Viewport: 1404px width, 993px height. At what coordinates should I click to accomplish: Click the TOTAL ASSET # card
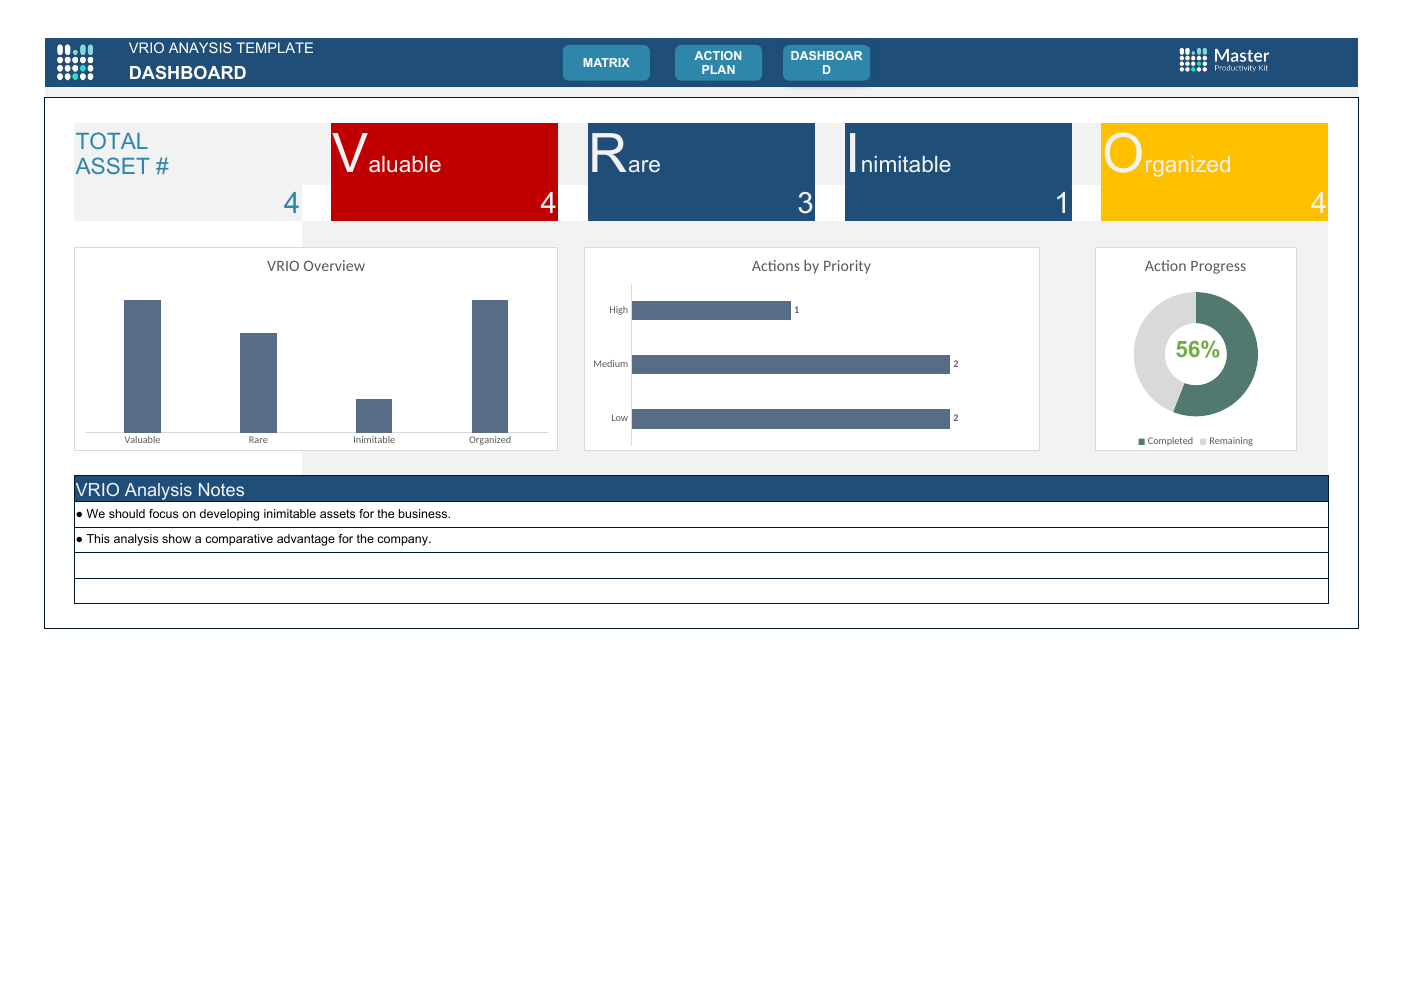188,172
